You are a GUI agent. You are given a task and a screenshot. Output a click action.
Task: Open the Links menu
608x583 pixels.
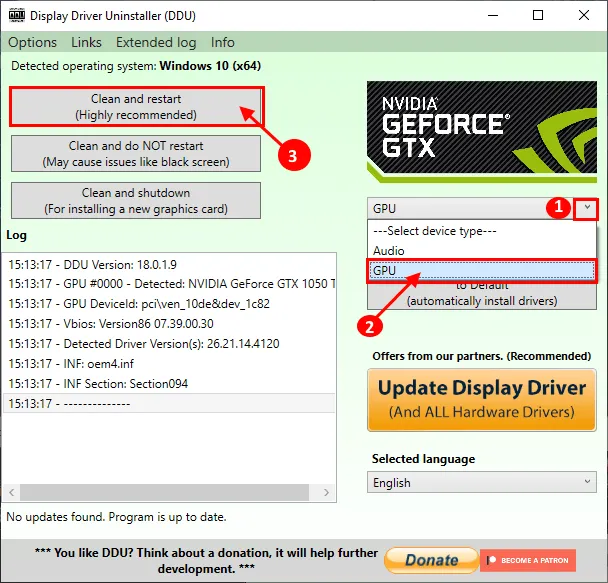coord(86,42)
